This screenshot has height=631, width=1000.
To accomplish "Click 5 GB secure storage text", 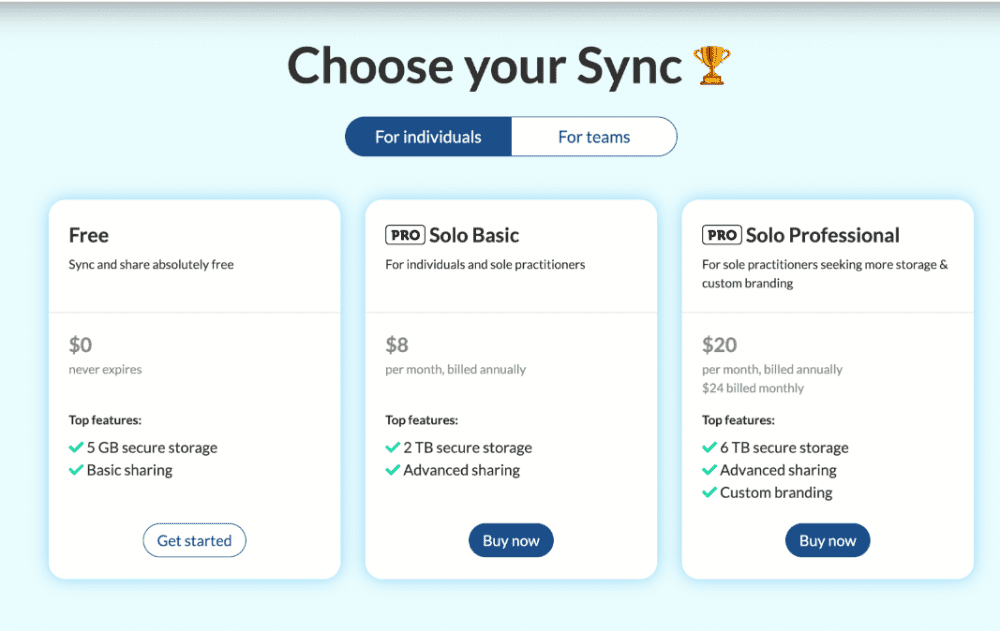I will point(152,447).
